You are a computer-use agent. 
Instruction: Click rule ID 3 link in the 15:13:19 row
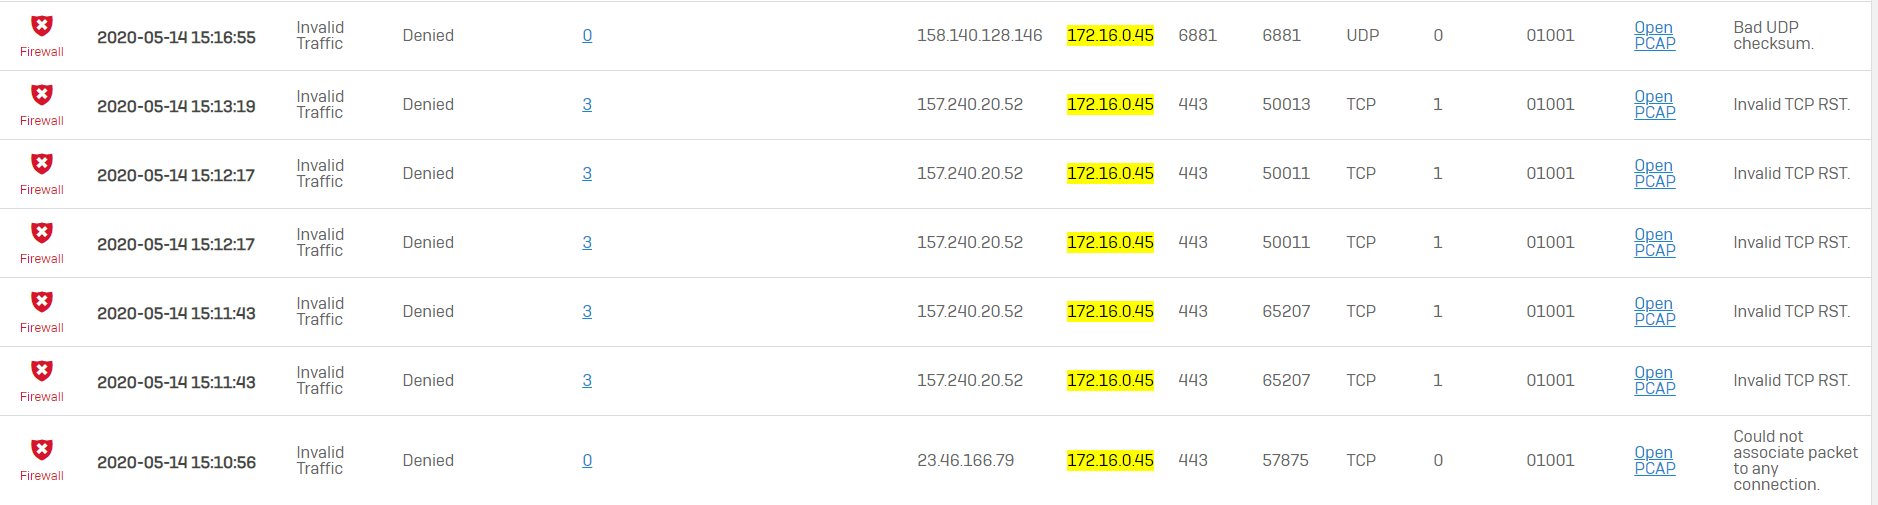click(x=587, y=104)
